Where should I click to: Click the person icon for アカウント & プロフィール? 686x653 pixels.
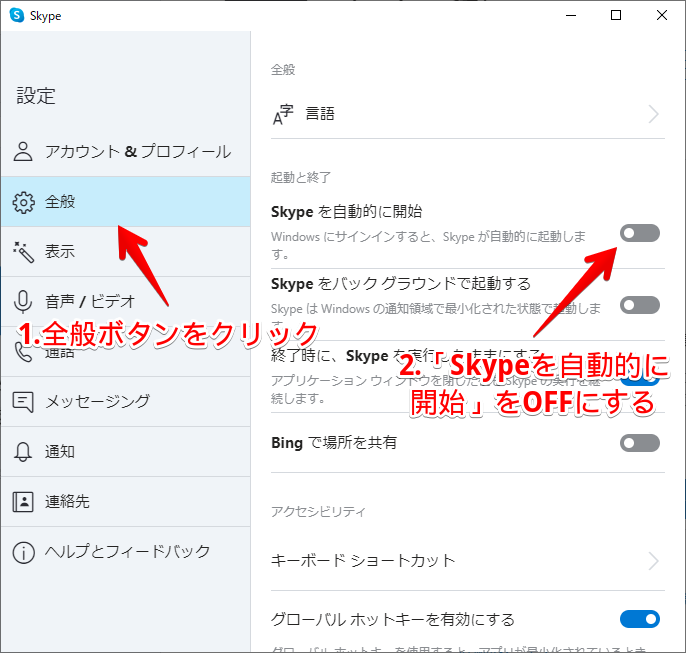(23, 152)
